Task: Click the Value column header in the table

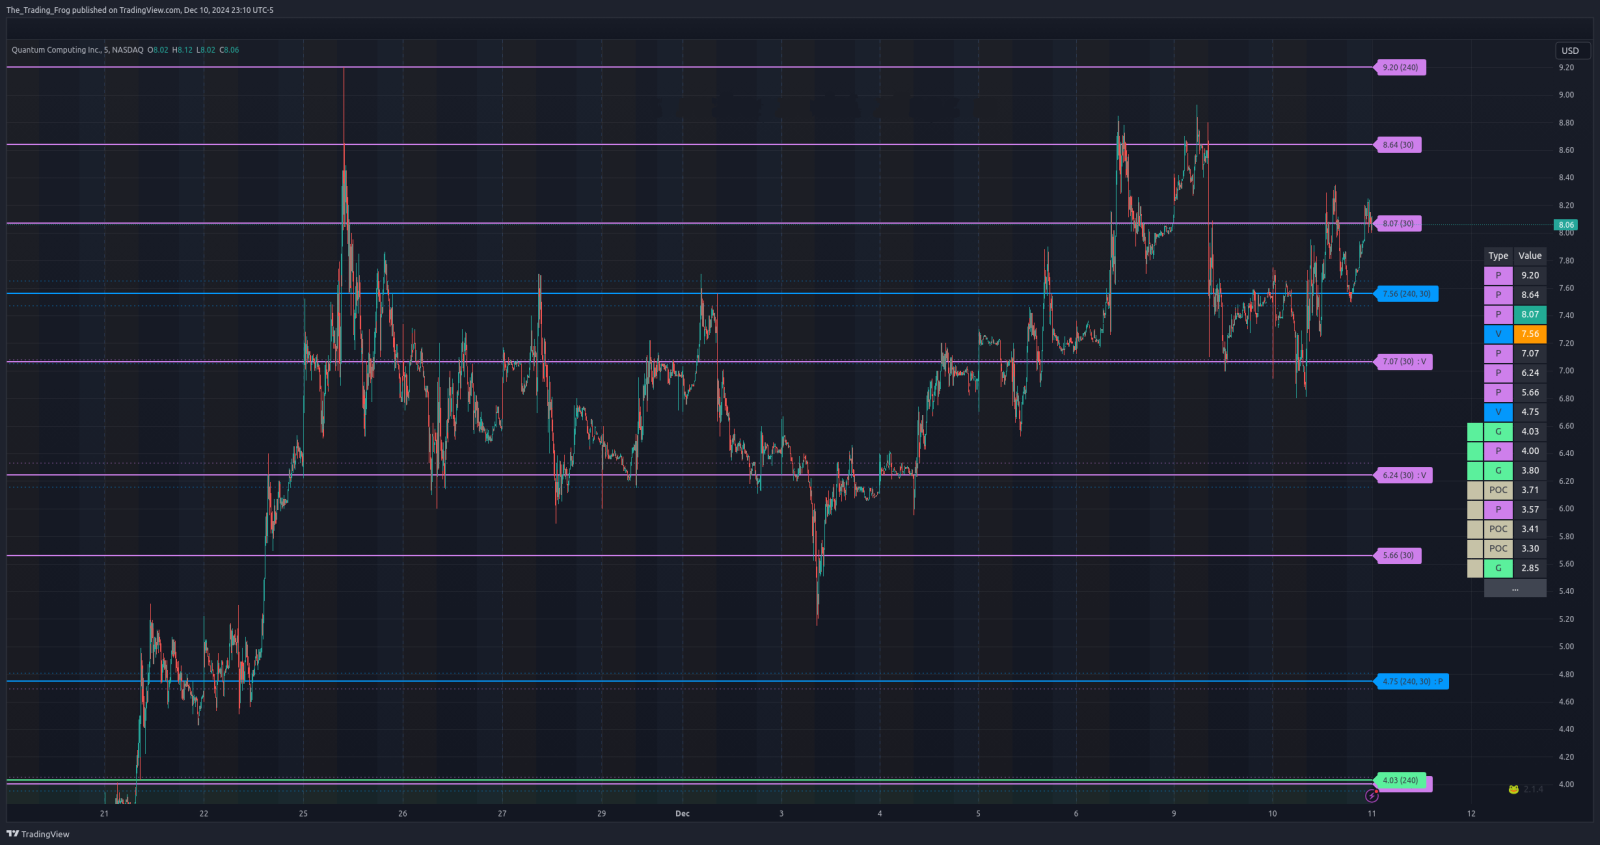Action: click(1530, 256)
